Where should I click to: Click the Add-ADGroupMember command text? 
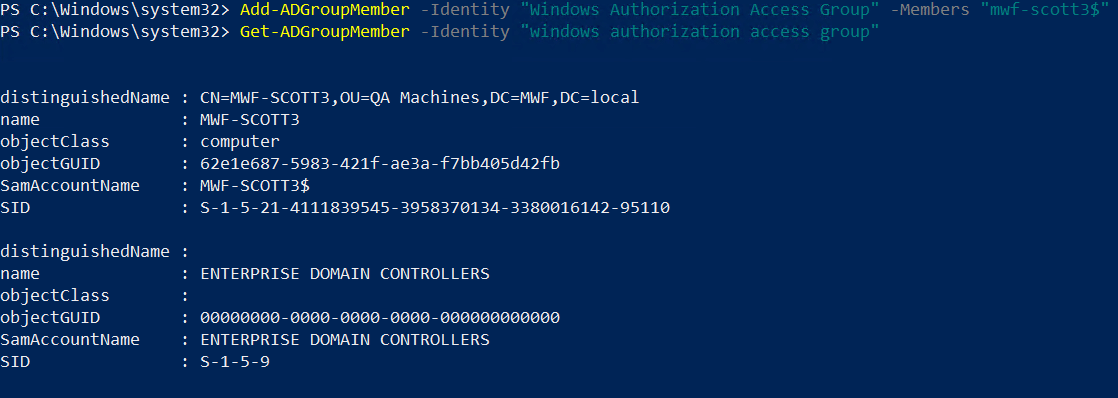tap(324, 10)
